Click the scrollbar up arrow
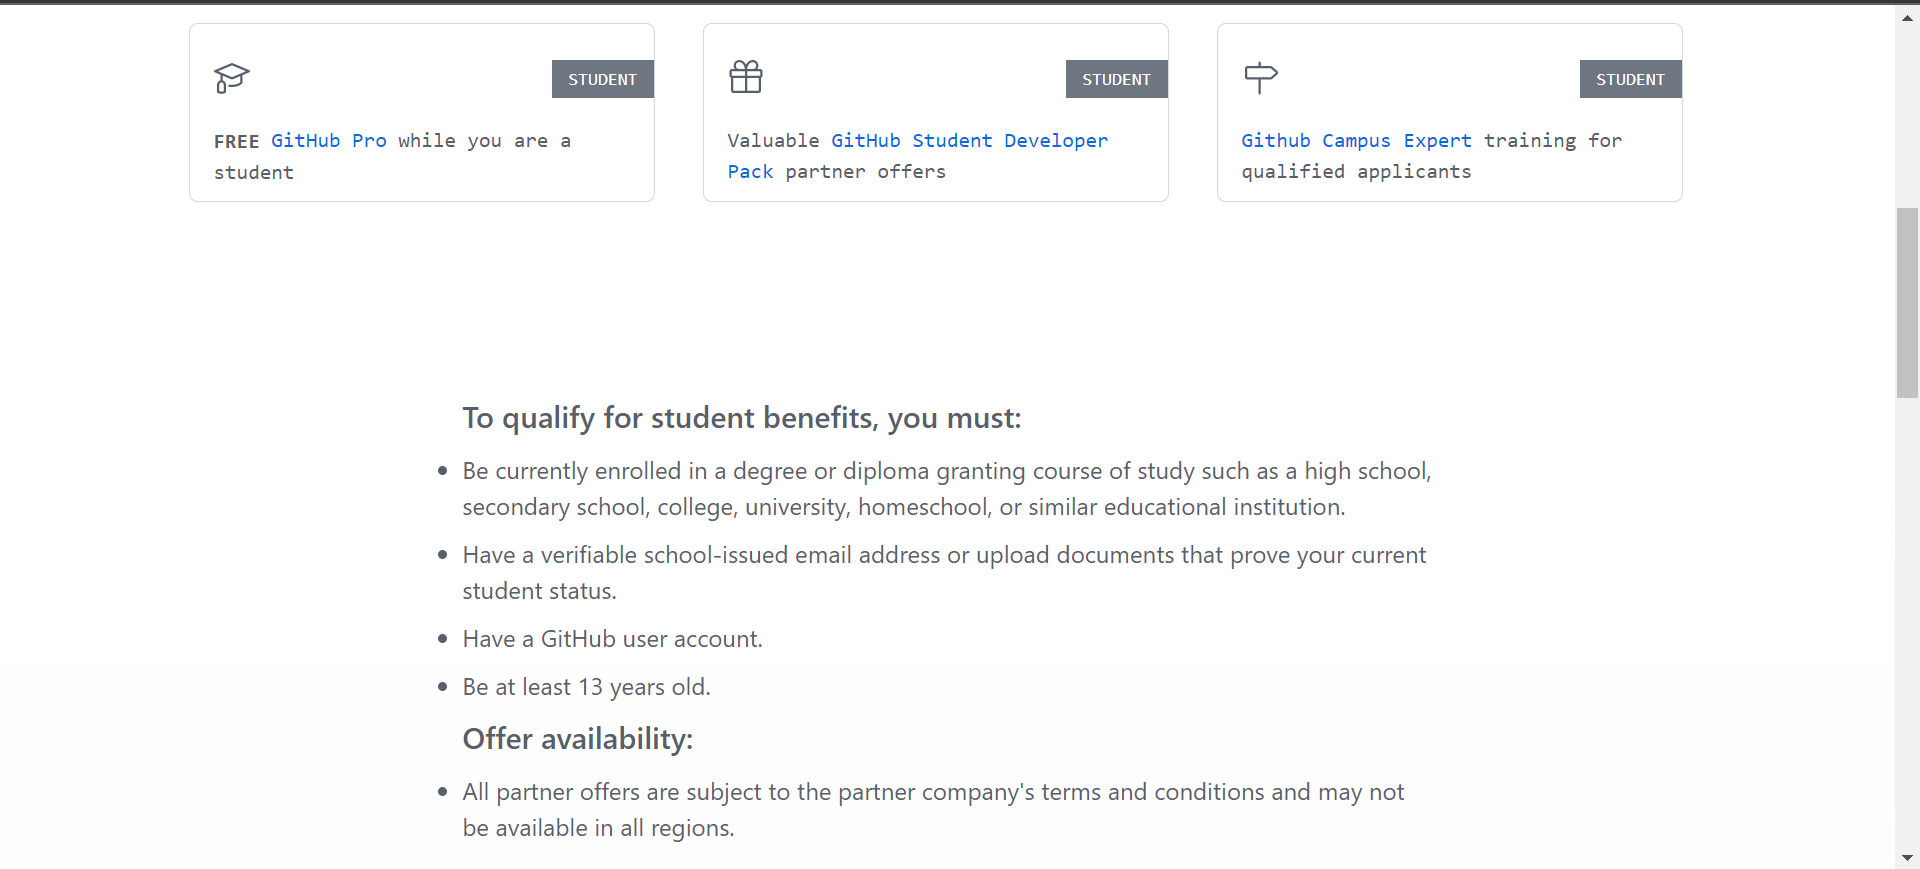Screen dimensions: 1920x869 (x=1908, y=17)
